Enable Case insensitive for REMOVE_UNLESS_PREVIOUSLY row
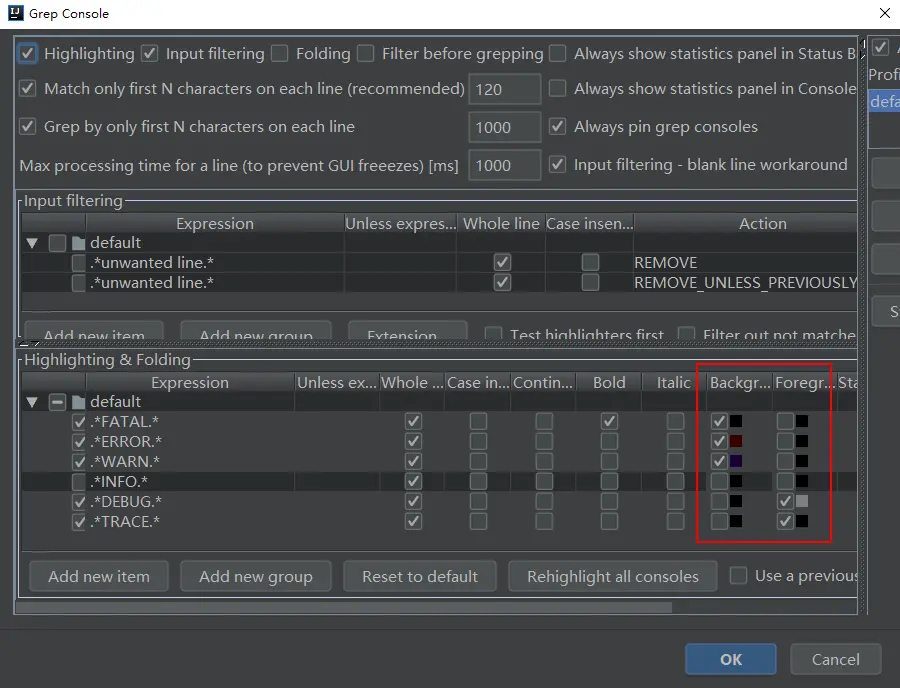The image size is (900, 688). (590, 282)
